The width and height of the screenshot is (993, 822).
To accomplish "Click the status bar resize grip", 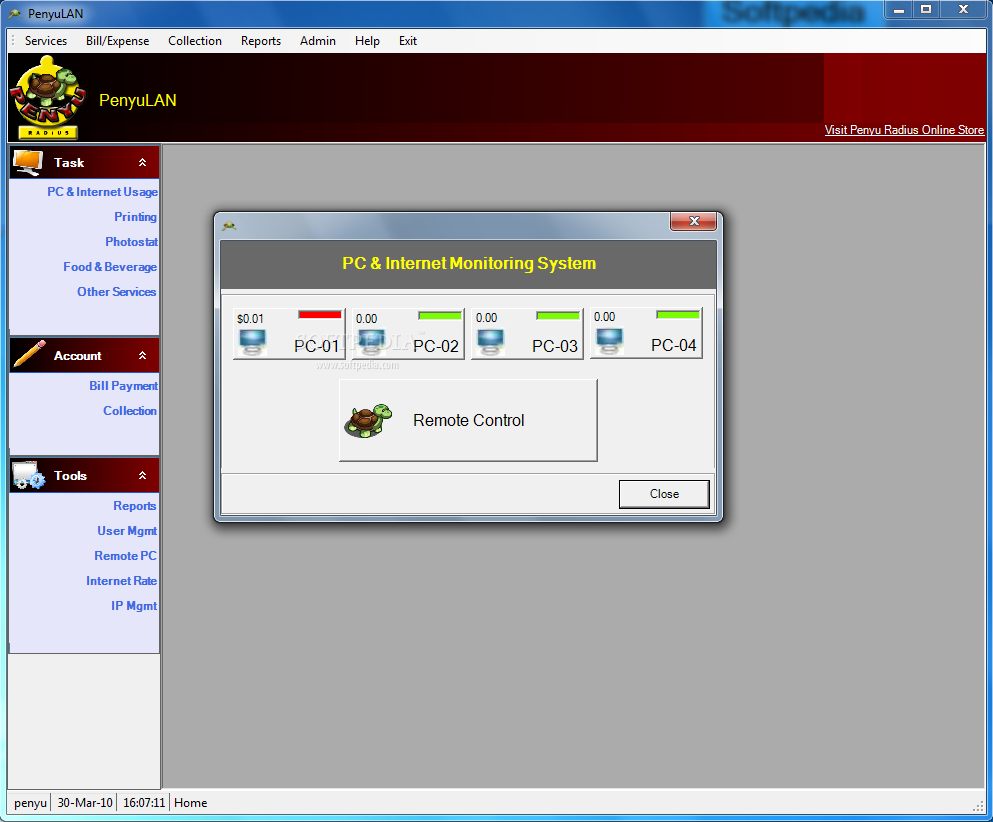I will (x=978, y=805).
